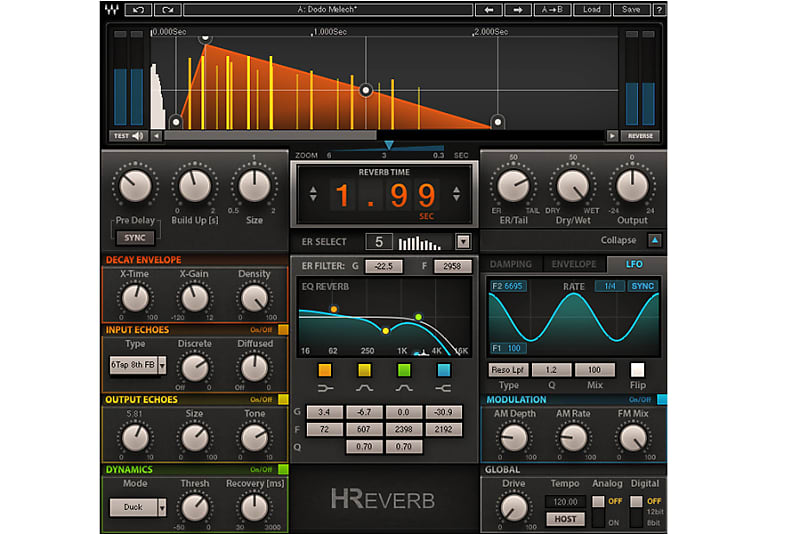Viewport: 800px width, 534px height.
Task: Click the Output knob
Action: click(x=632, y=186)
